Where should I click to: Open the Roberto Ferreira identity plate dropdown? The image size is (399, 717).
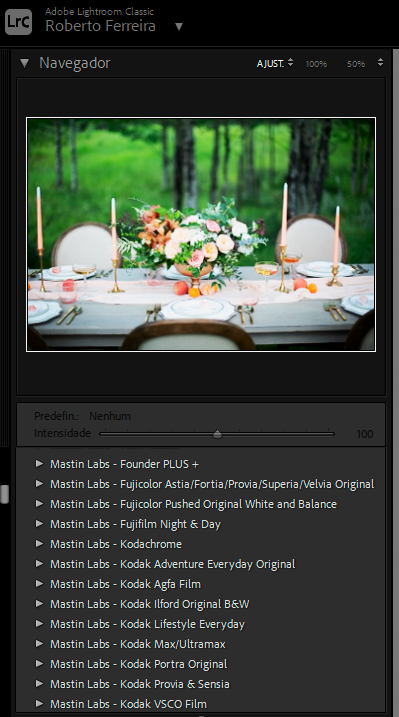click(x=179, y=27)
